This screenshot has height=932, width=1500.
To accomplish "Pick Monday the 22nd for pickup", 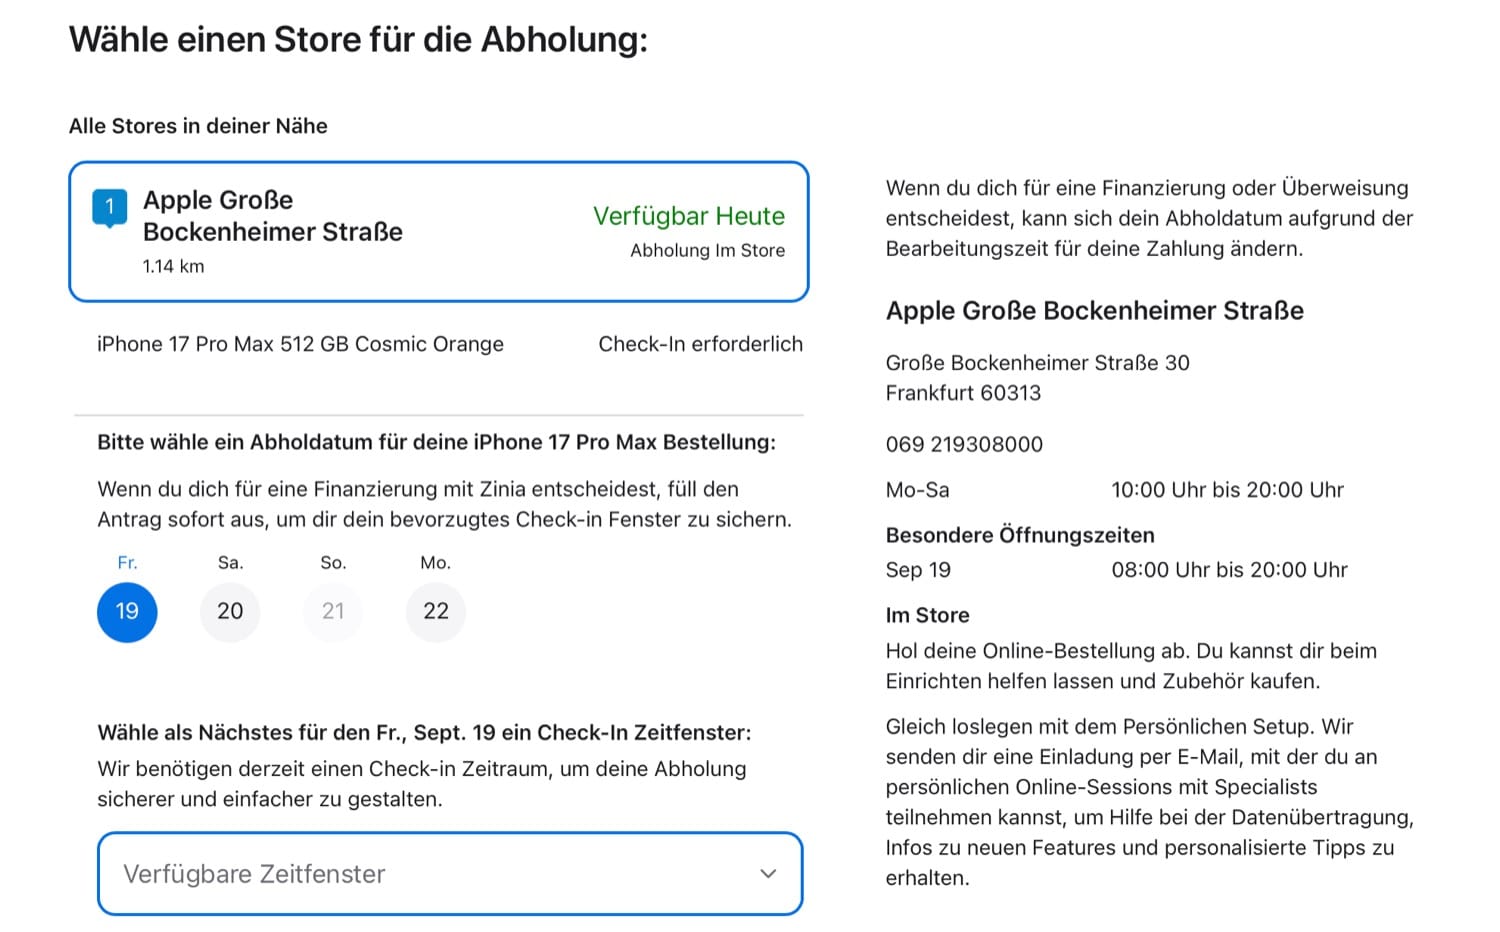I will tap(436, 611).
